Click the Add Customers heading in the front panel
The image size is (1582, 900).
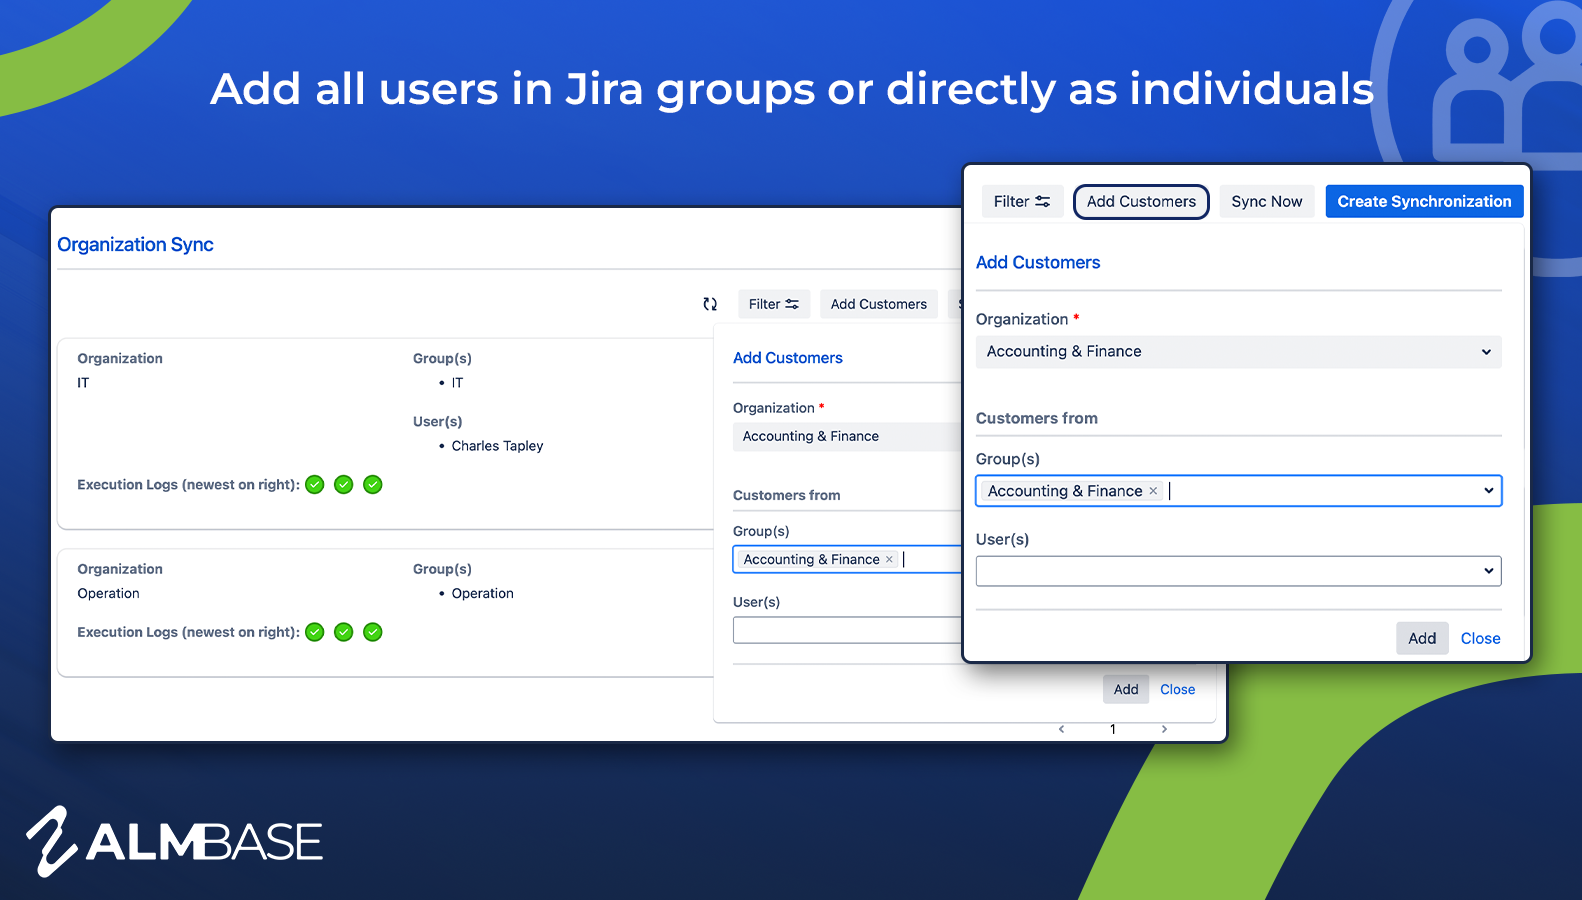pyautogui.click(x=1038, y=262)
